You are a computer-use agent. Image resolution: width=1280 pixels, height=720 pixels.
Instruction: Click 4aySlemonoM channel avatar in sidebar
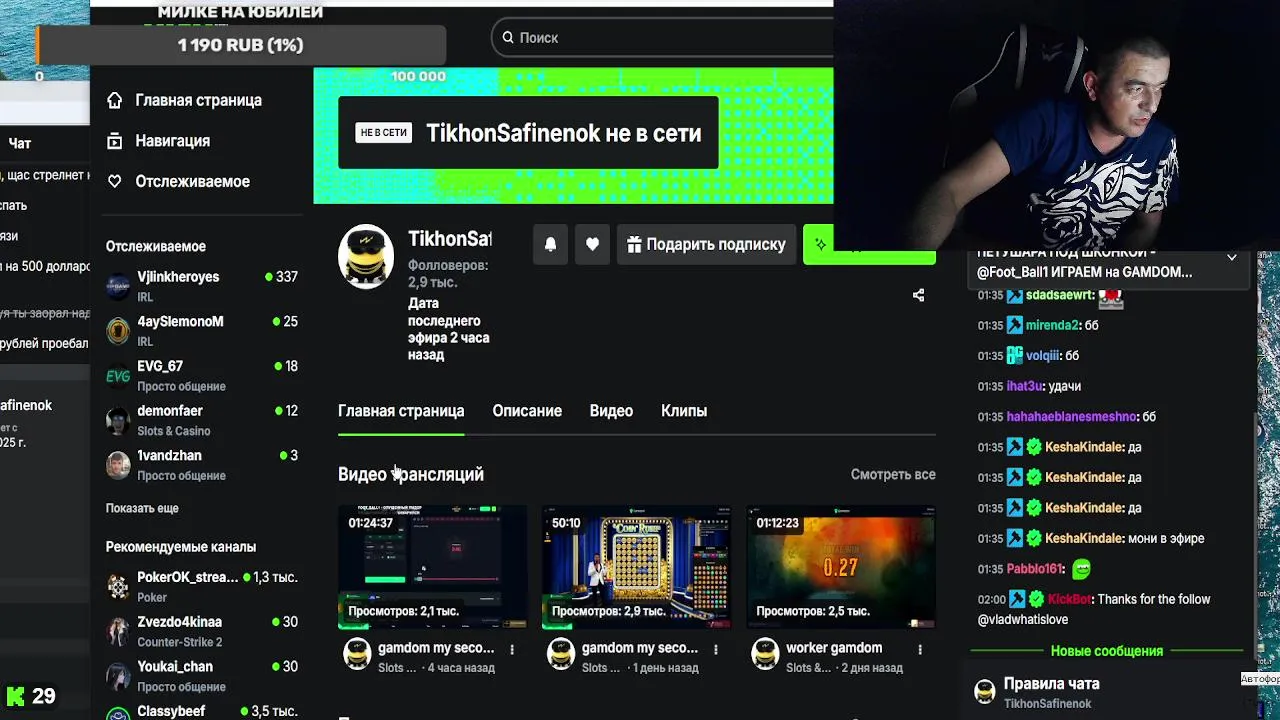coord(118,331)
